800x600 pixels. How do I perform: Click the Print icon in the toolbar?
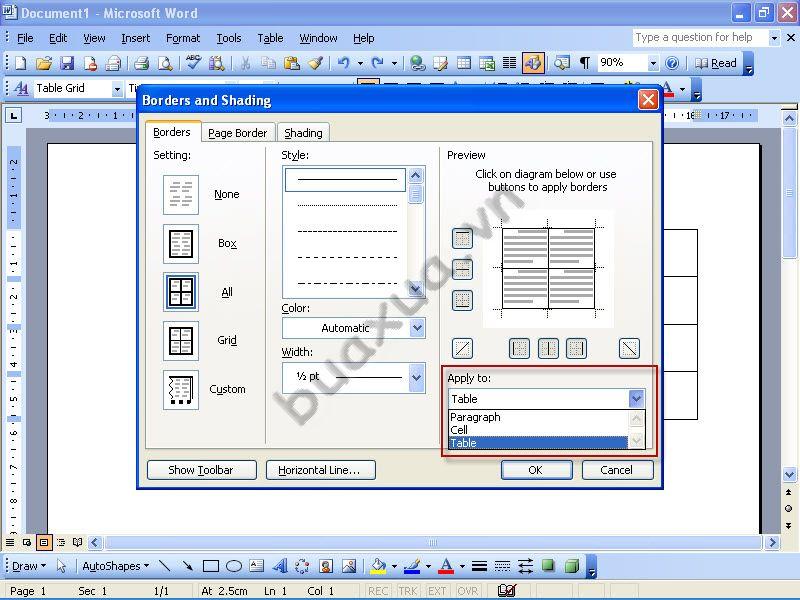pos(141,63)
